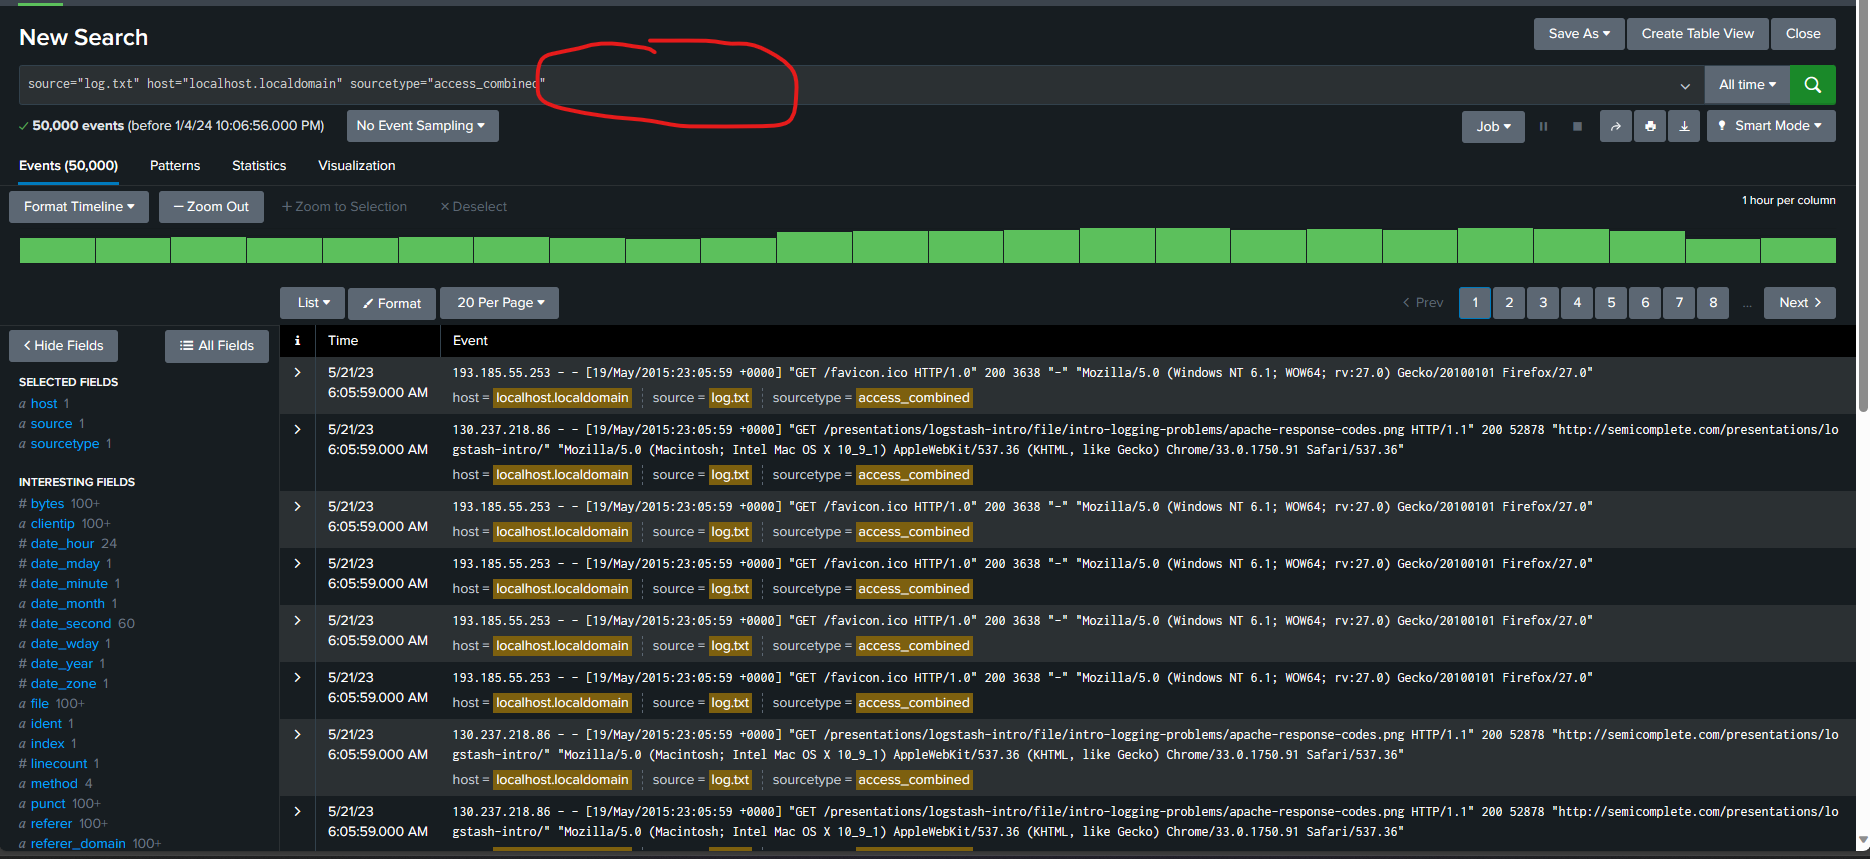Pause the search job
The image size is (1870, 859).
pos(1543,126)
